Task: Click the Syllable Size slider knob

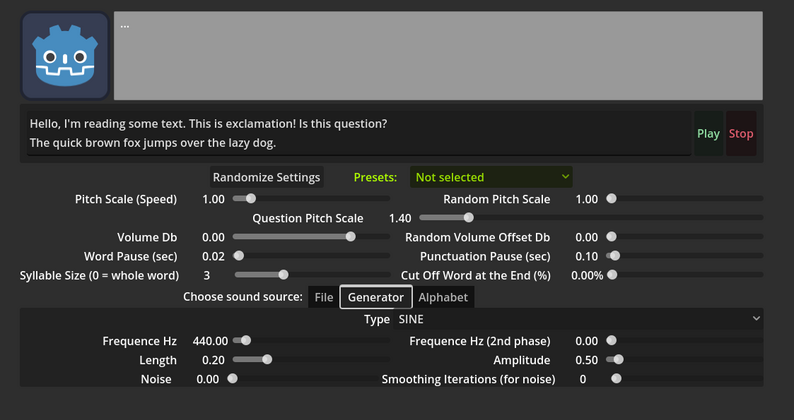Action: click(x=284, y=275)
